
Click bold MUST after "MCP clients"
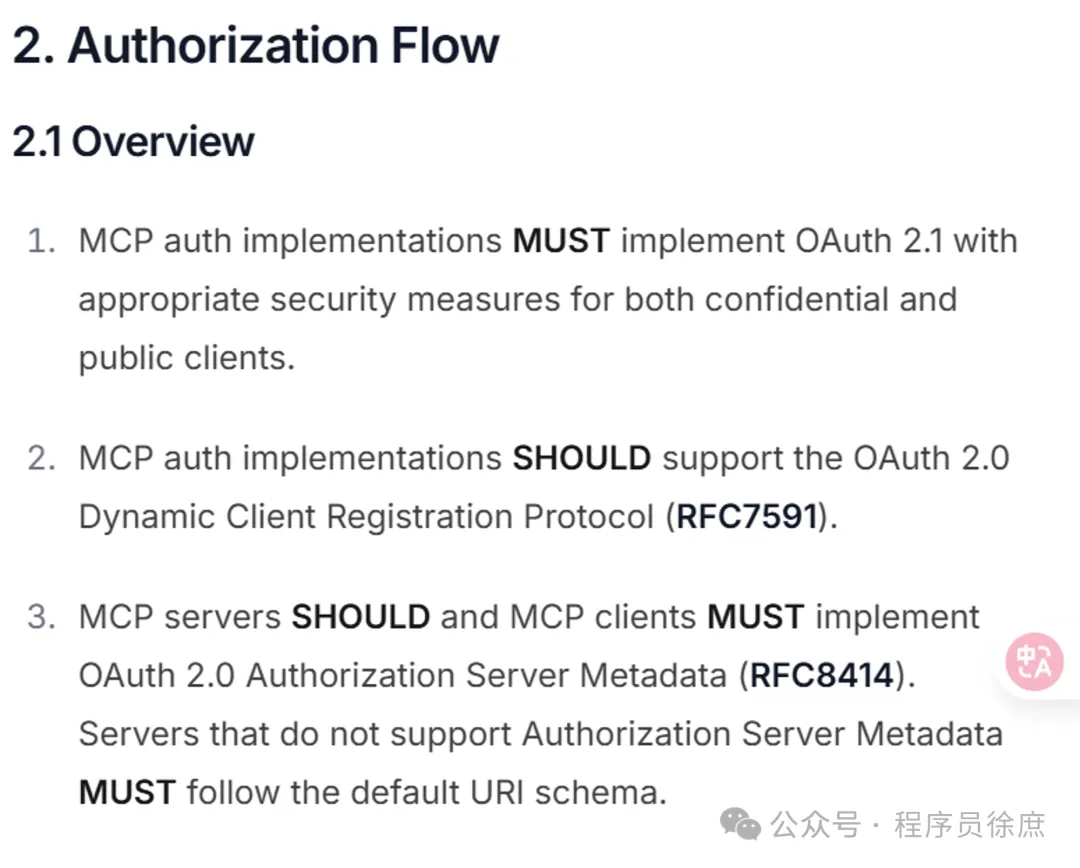[x=755, y=617]
